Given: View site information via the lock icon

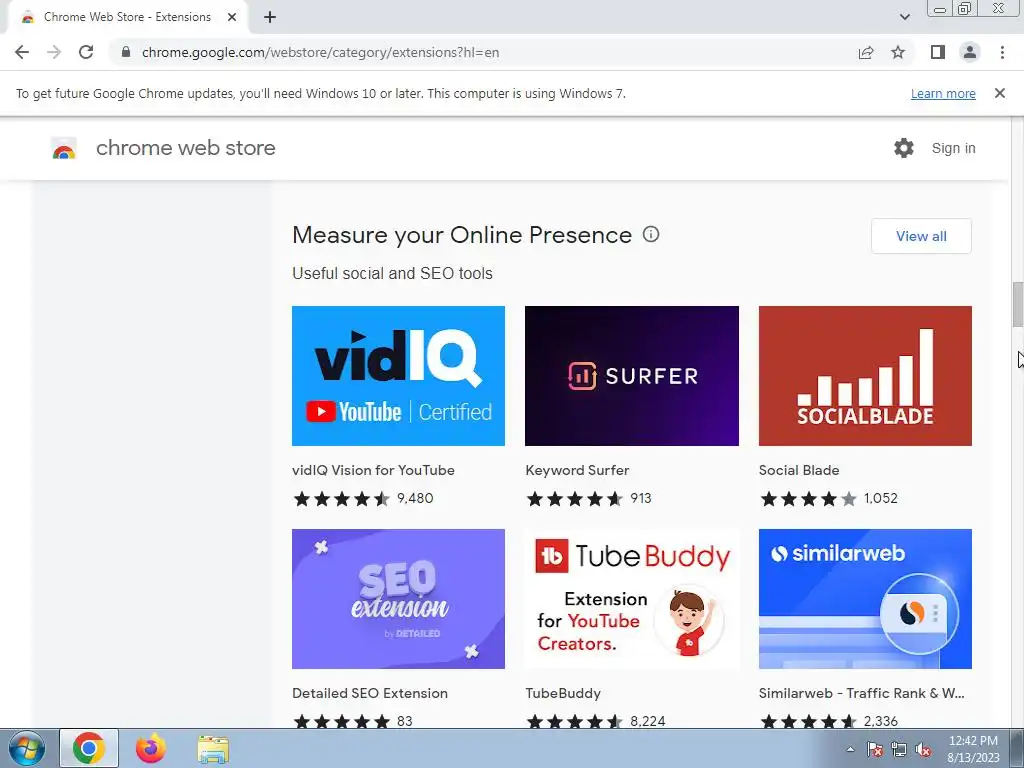Looking at the screenshot, I should coord(126,52).
